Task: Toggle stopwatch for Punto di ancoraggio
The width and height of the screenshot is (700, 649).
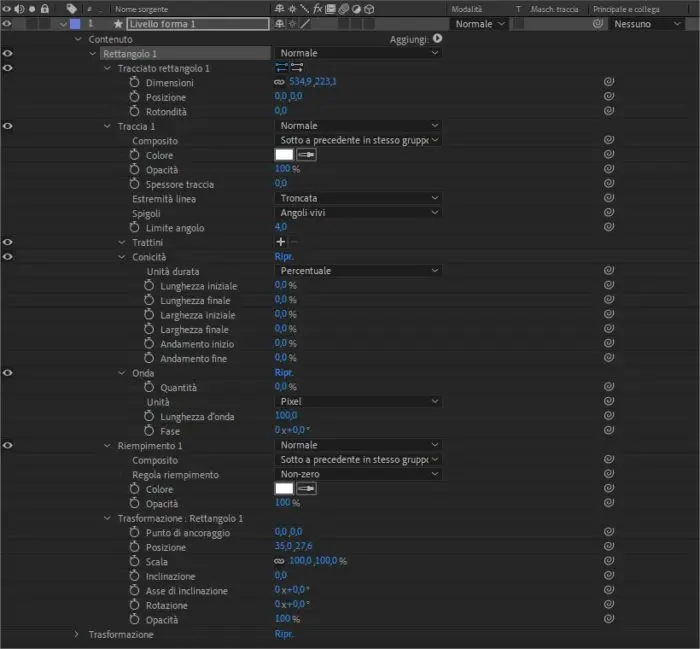Action: 134,532
